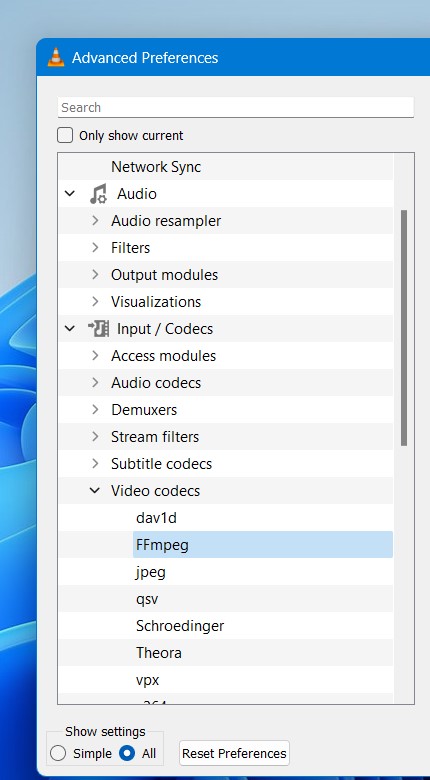Select the Simple settings radio button

58,753
